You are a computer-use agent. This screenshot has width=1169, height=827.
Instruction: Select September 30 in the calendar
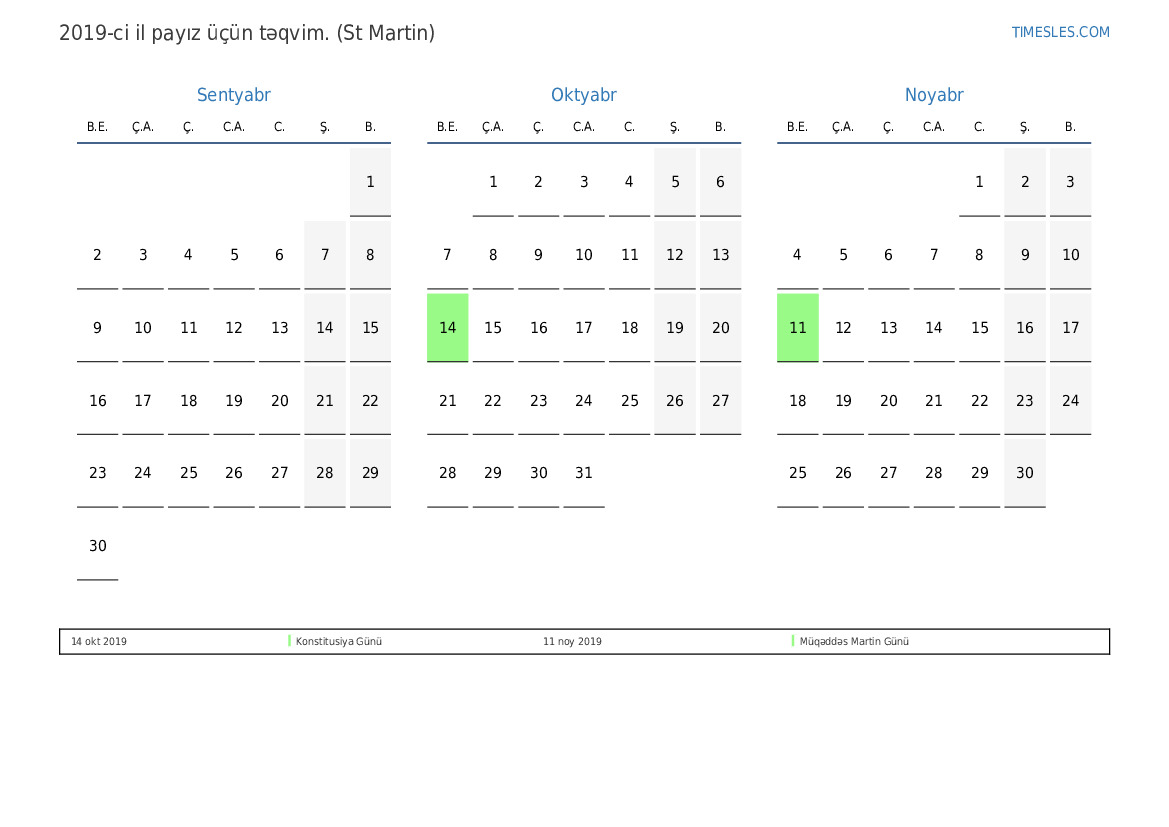click(x=97, y=546)
